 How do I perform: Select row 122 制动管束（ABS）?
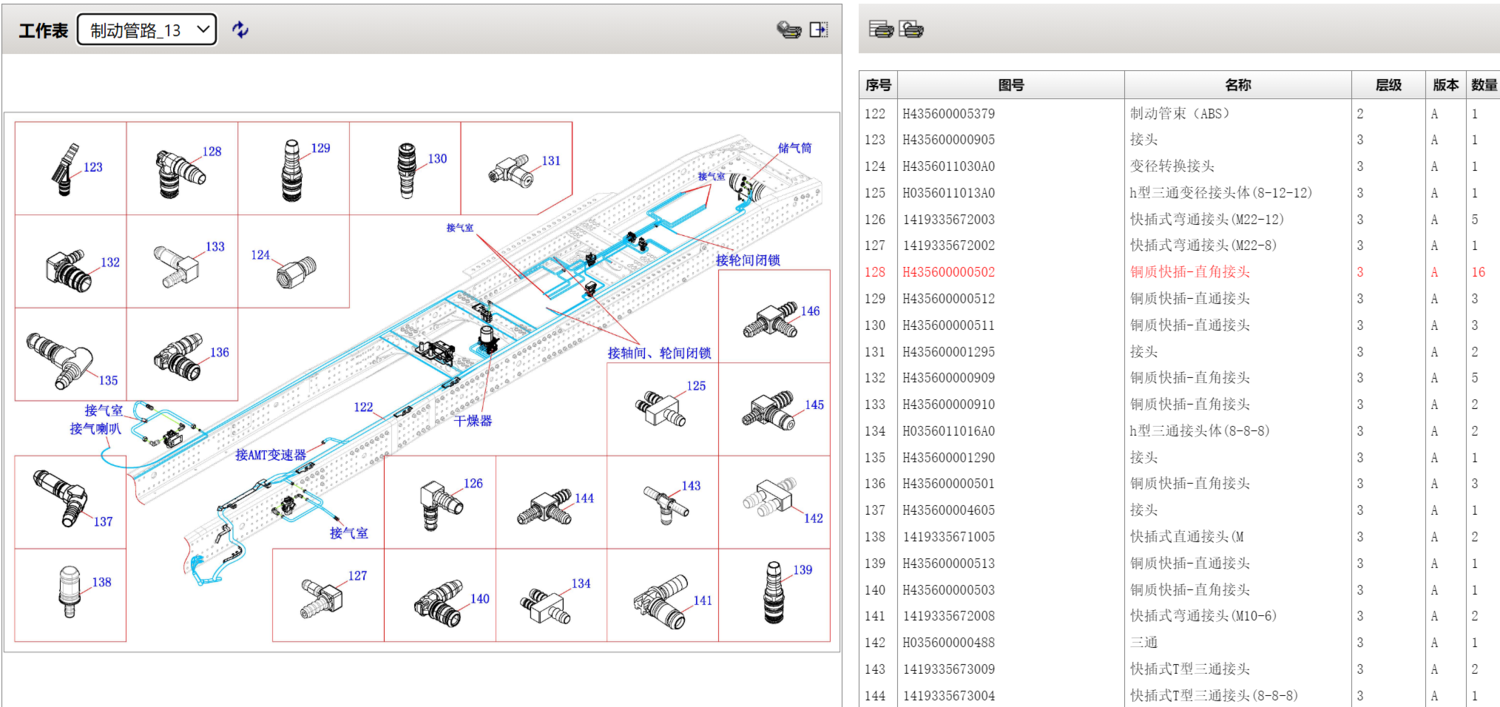point(1180,114)
